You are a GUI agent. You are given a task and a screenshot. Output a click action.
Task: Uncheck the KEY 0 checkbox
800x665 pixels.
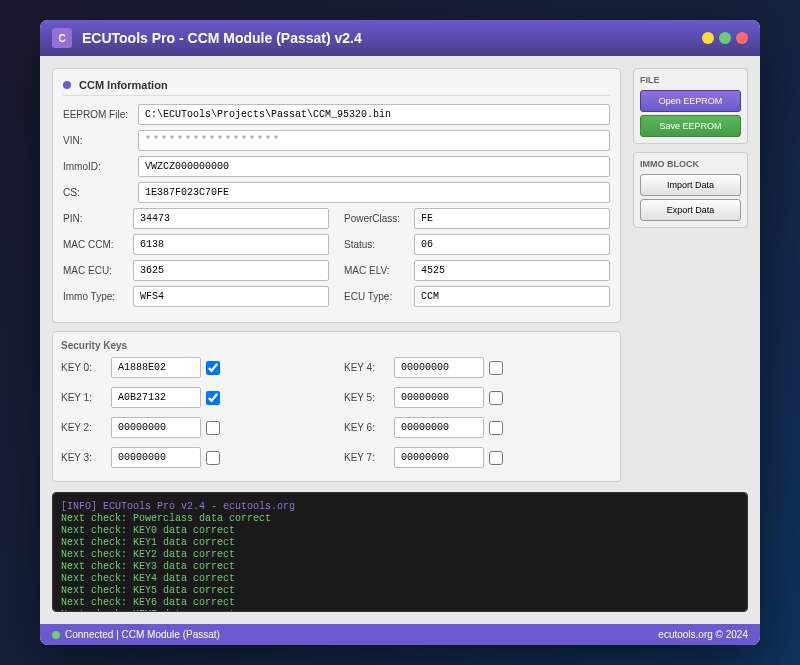(212, 368)
